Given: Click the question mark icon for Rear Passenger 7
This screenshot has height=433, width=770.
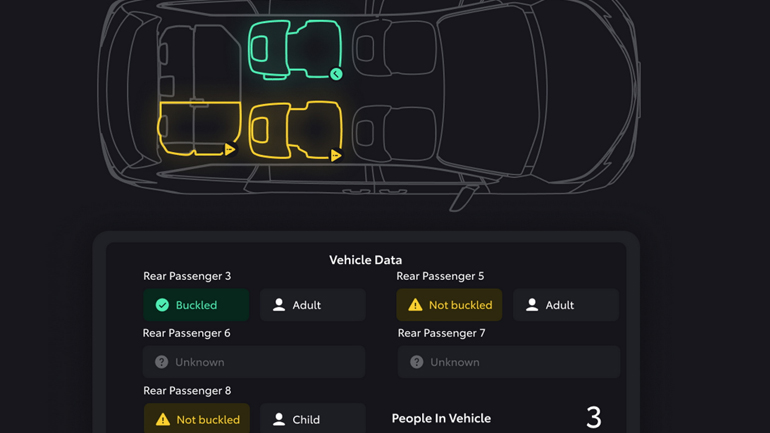Looking at the screenshot, I should (x=417, y=362).
